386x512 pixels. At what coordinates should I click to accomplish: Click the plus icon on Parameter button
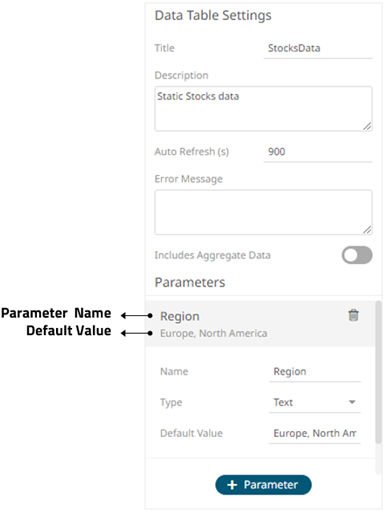[x=232, y=485]
